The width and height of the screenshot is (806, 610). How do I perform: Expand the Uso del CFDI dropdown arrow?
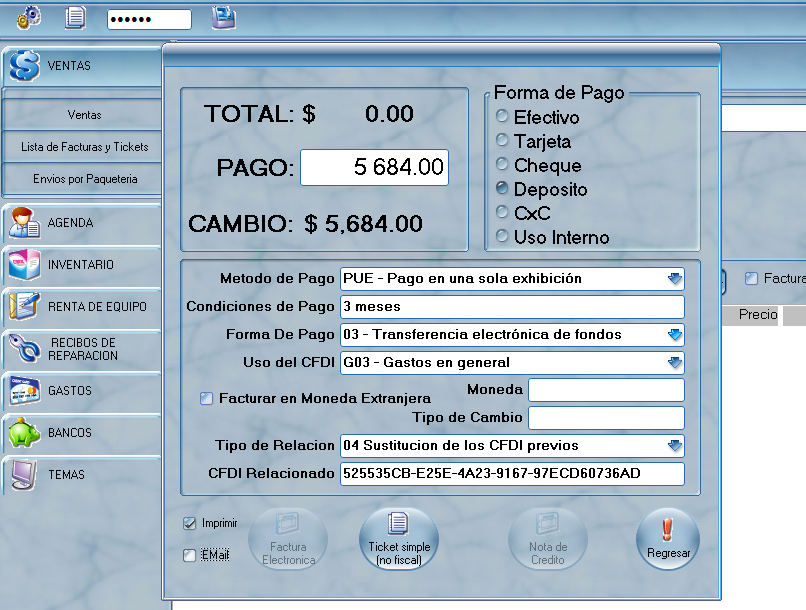point(674,363)
